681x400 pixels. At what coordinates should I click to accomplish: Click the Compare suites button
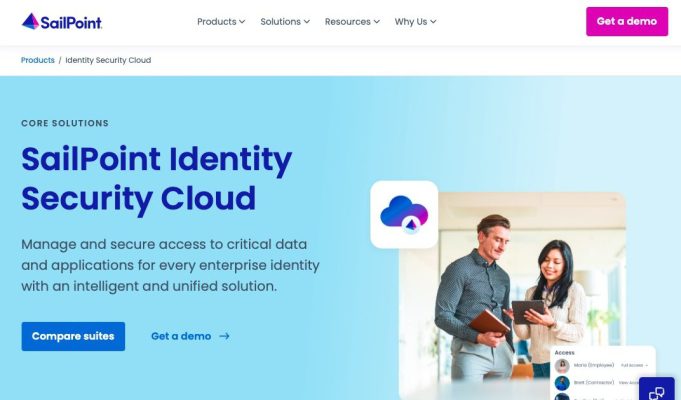(x=73, y=336)
